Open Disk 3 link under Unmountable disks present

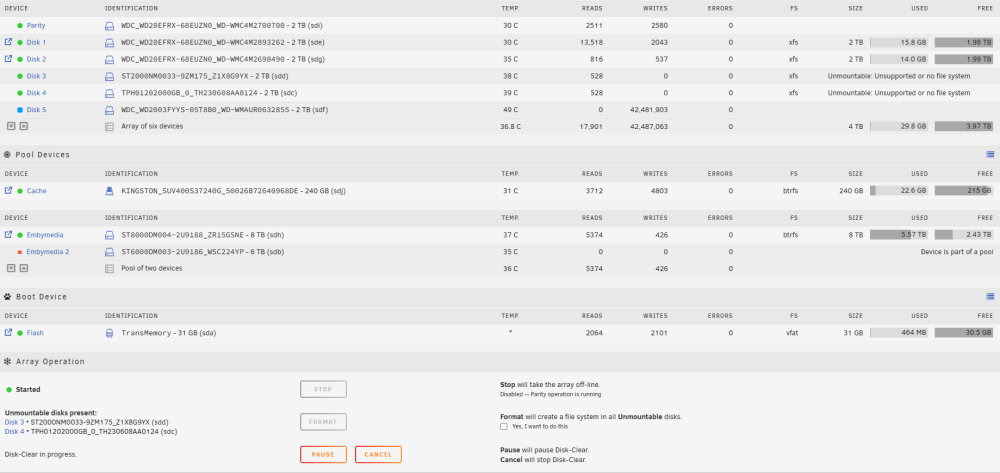click(x=14, y=423)
